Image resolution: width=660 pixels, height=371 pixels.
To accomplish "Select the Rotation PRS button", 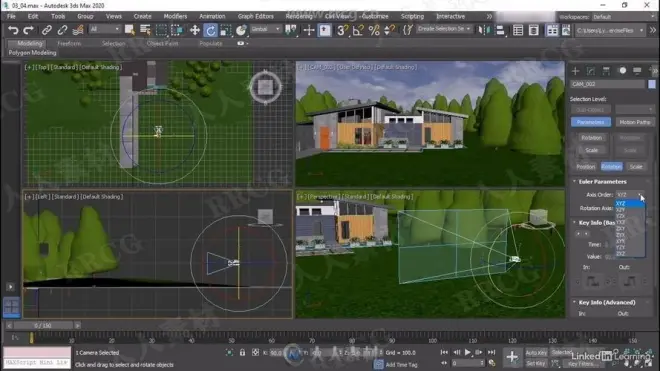I will coord(612,167).
